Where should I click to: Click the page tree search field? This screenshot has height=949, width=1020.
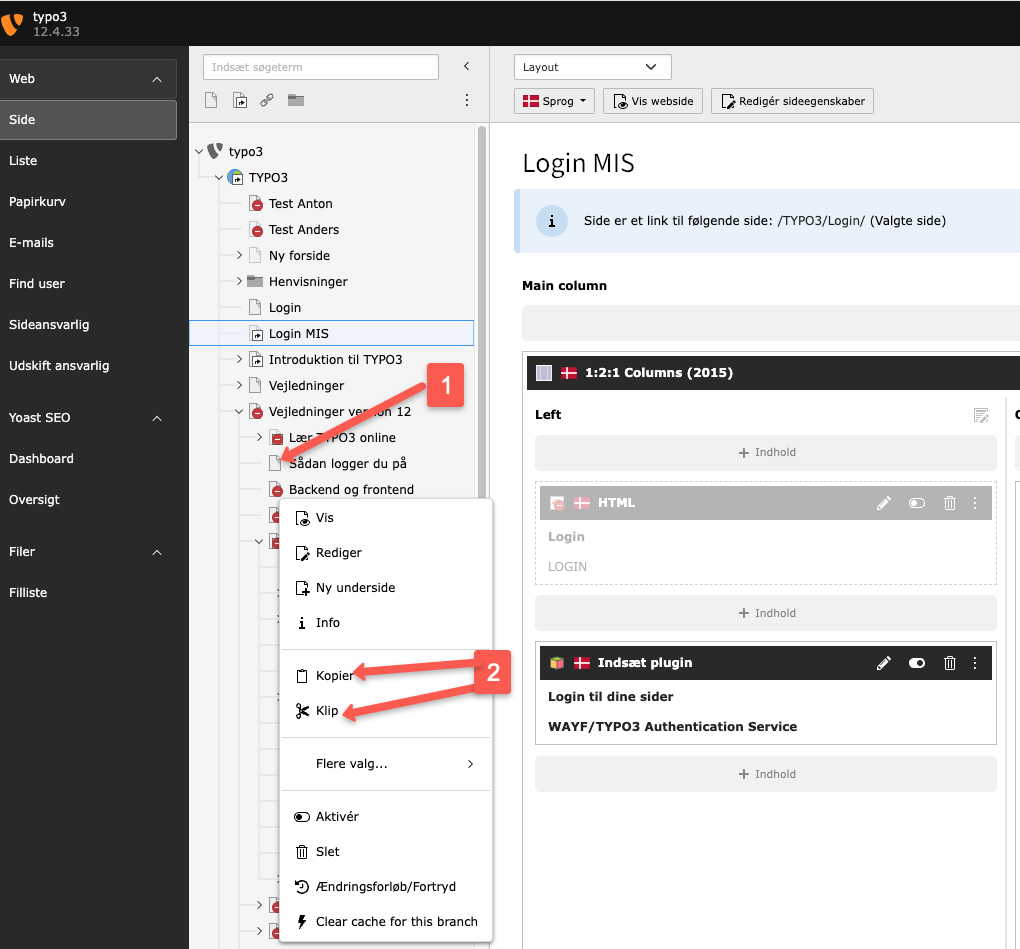(x=320, y=67)
